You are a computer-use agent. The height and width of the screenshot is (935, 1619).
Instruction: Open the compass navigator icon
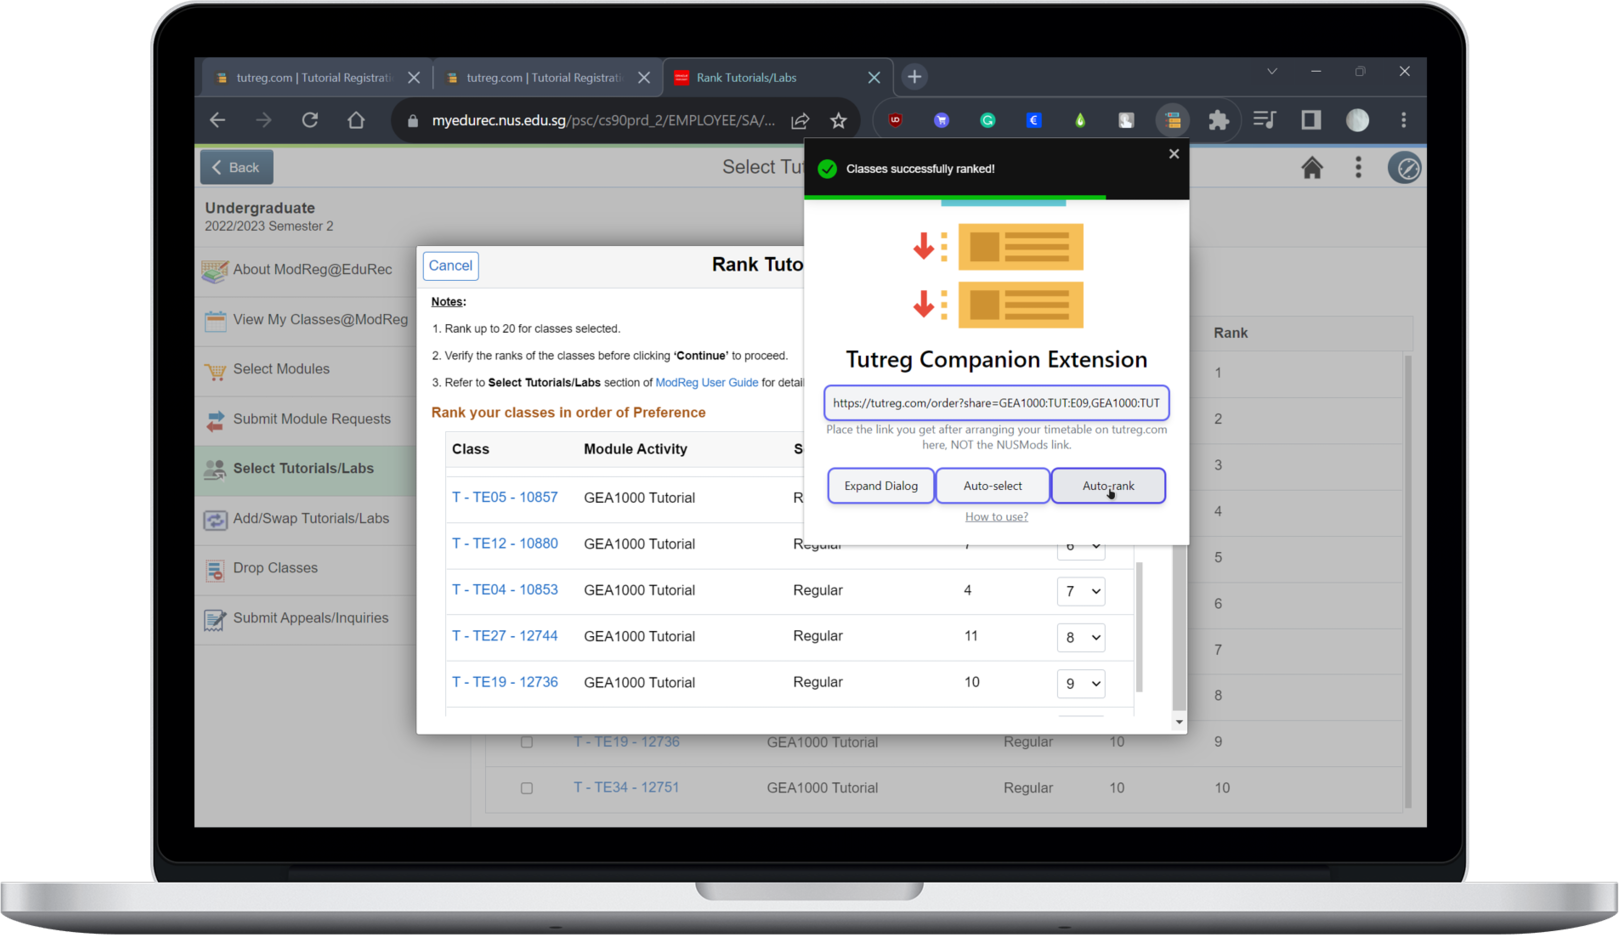1404,168
